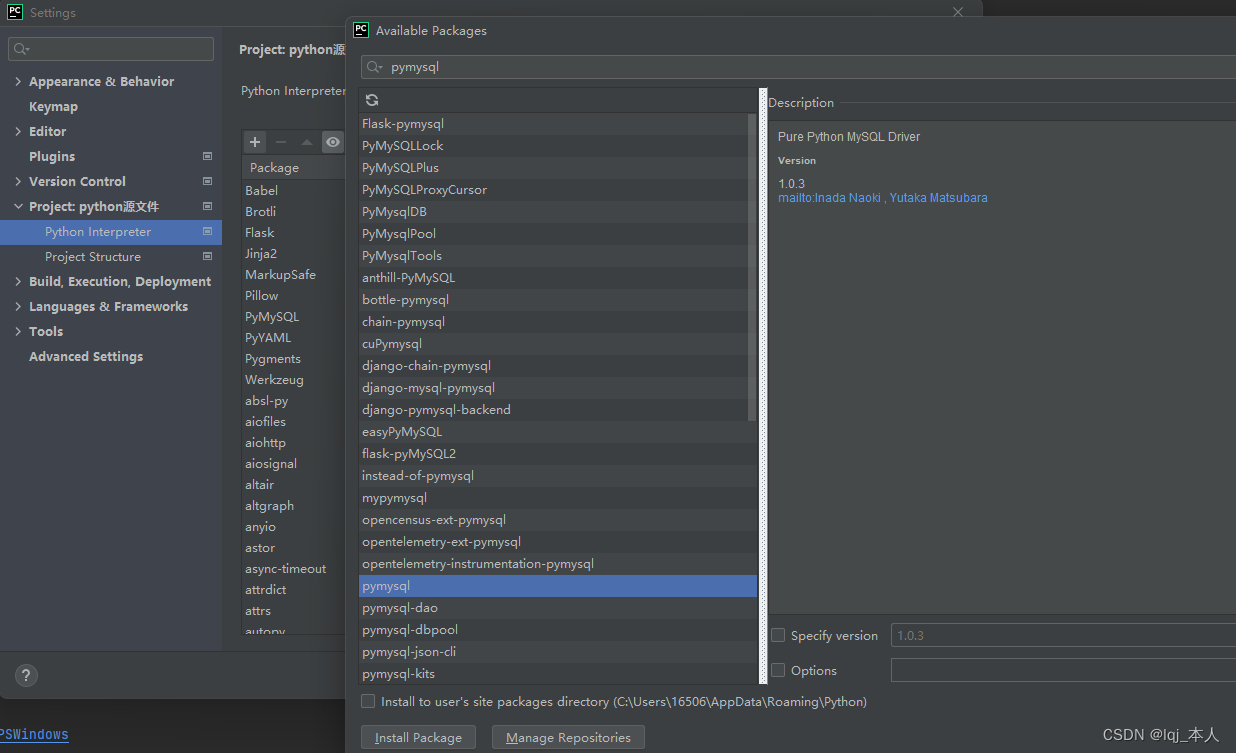Expand the Tools settings section
The width and height of the screenshot is (1236, 753).
[18, 331]
